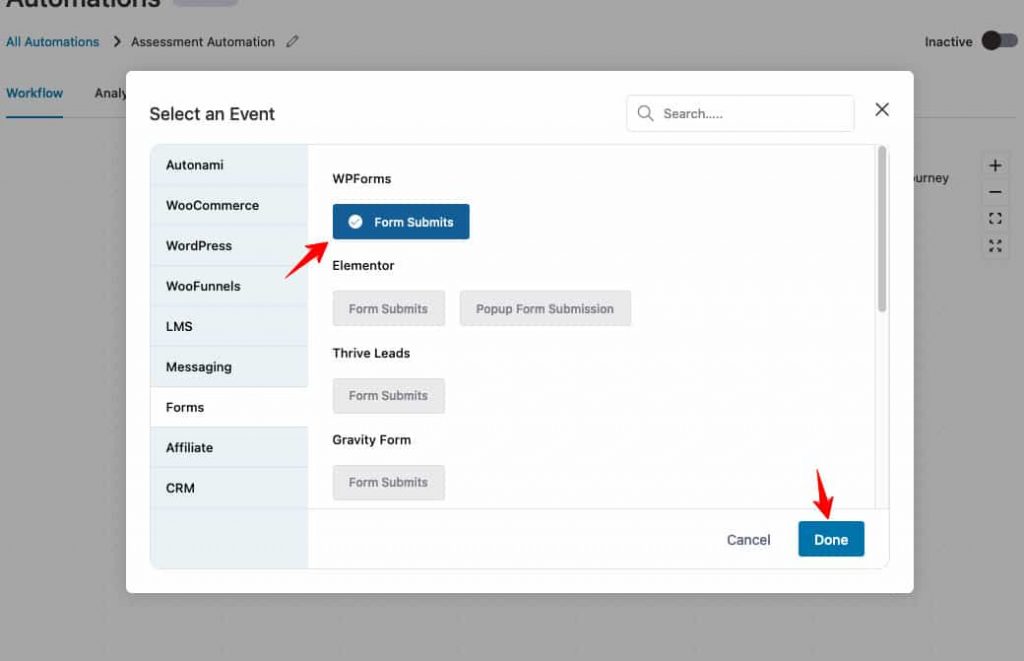
Task: Zoom out with the minus icon
Action: click(995, 192)
